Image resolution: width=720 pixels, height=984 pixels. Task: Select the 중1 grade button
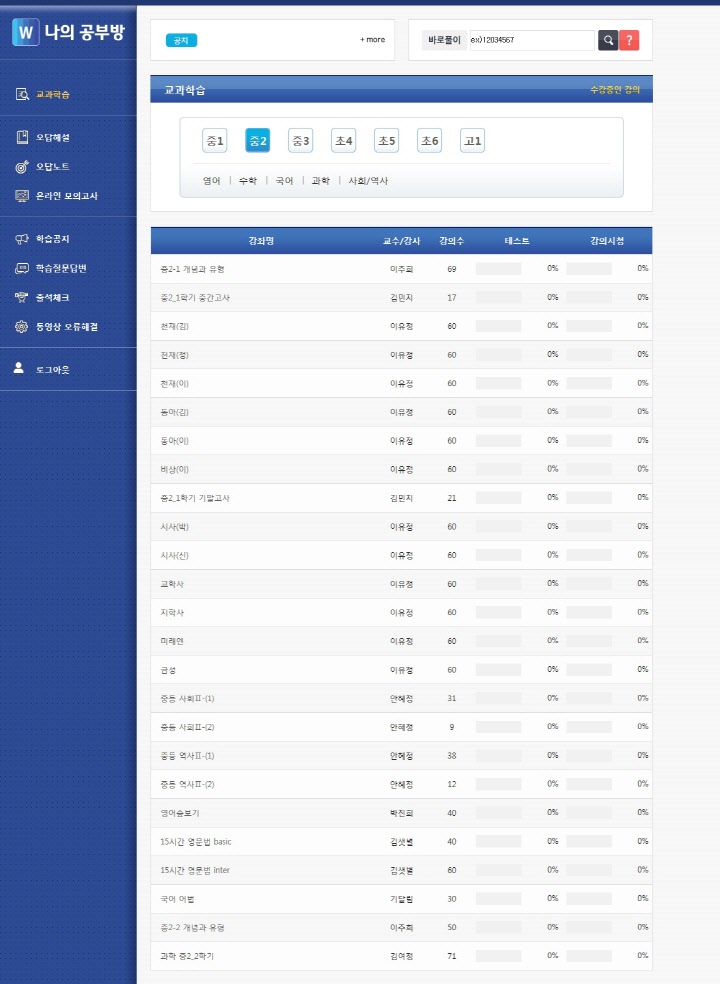[214, 141]
